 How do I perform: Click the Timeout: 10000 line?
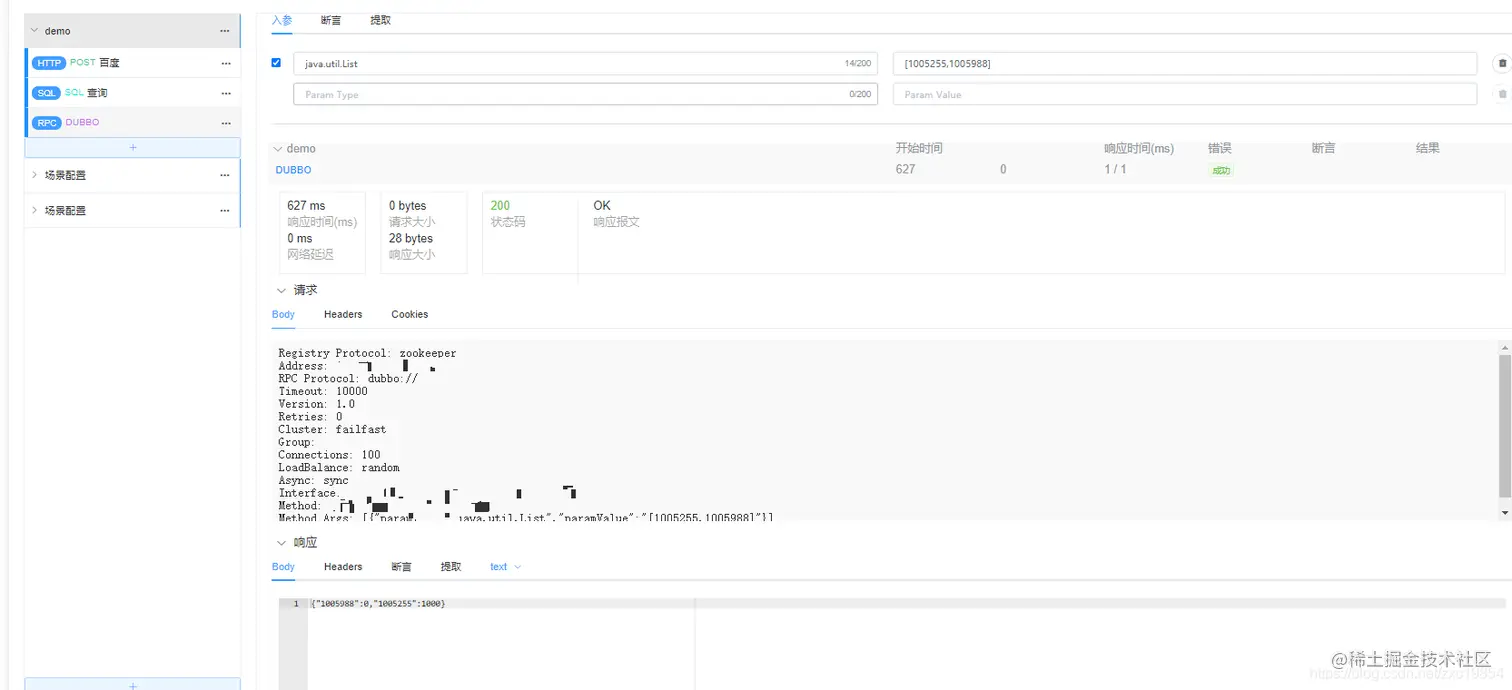pos(323,392)
